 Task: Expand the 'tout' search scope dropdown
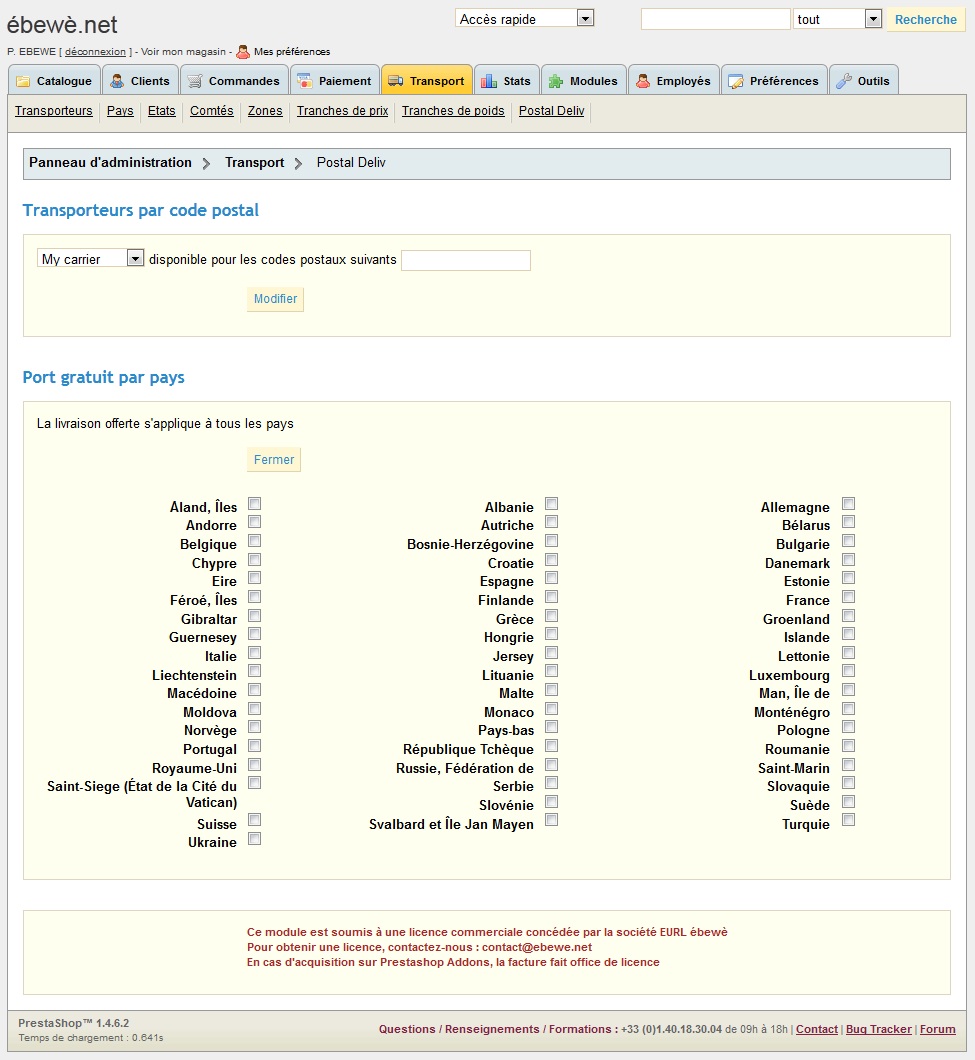coord(837,19)
